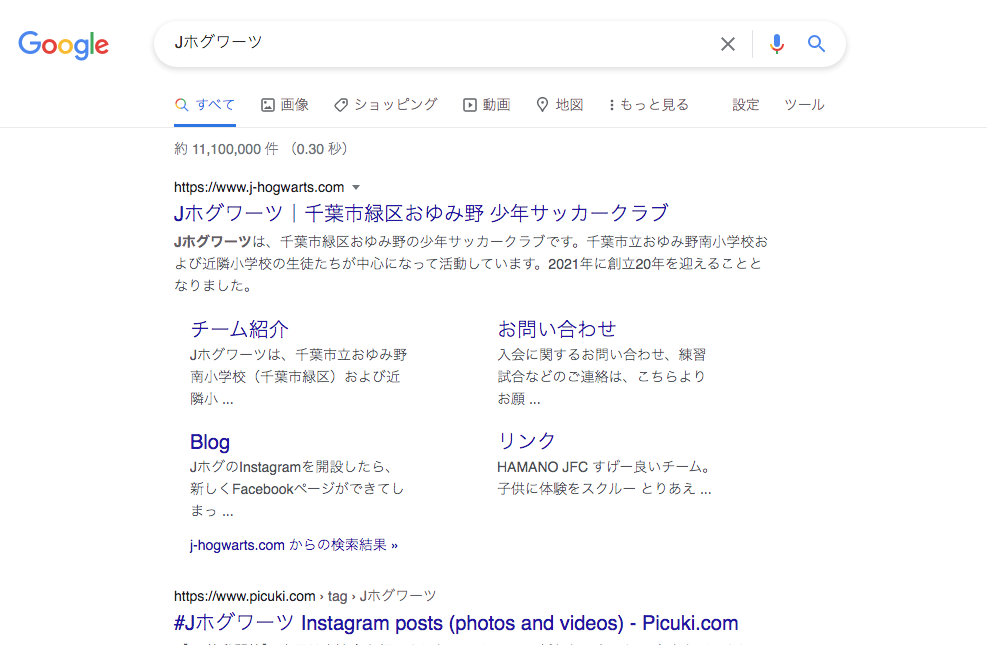
Task: Open the チーム紹介 sitelink
Action: click(239, 328)
